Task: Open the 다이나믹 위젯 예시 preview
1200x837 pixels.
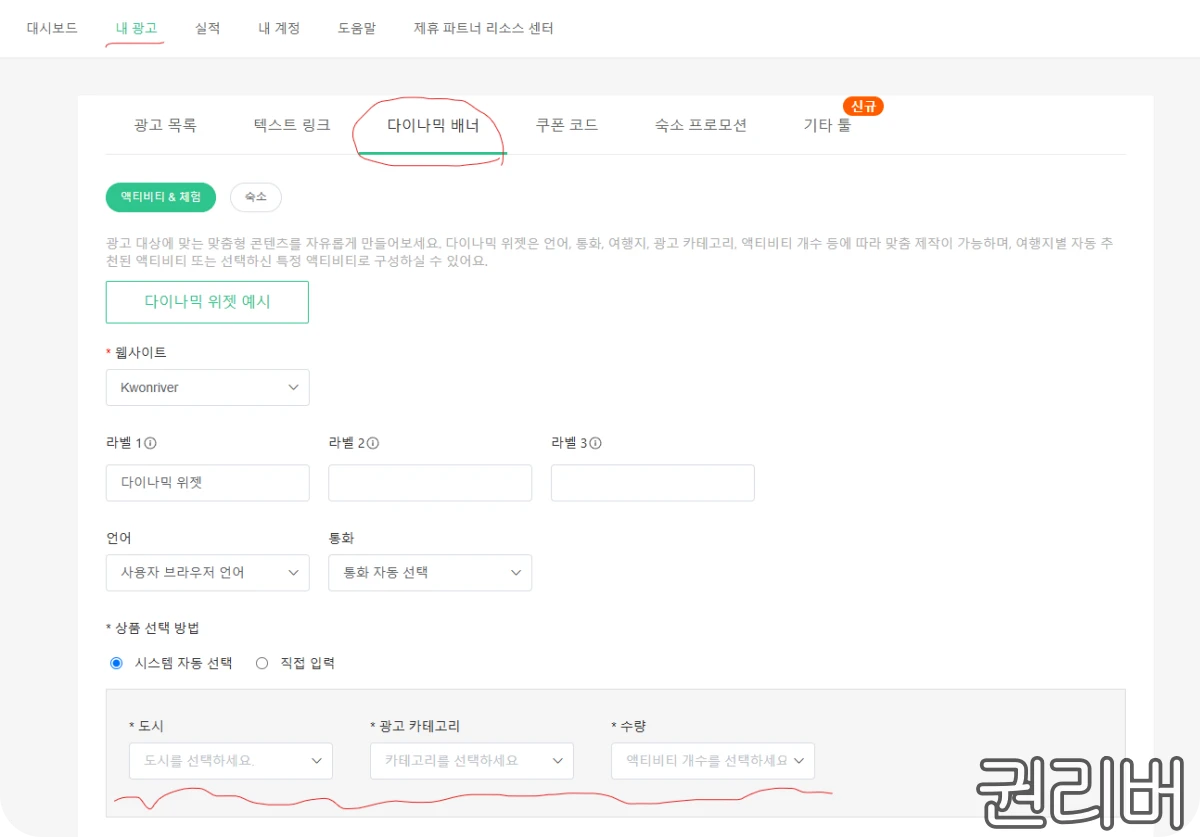Action: click(x=207, y=302)
